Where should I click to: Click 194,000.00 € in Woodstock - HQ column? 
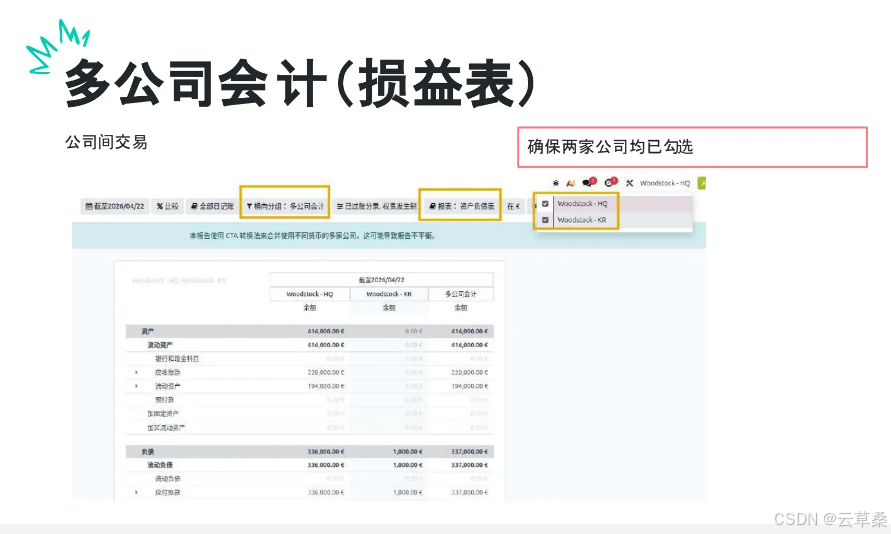(x=326, y=386)
